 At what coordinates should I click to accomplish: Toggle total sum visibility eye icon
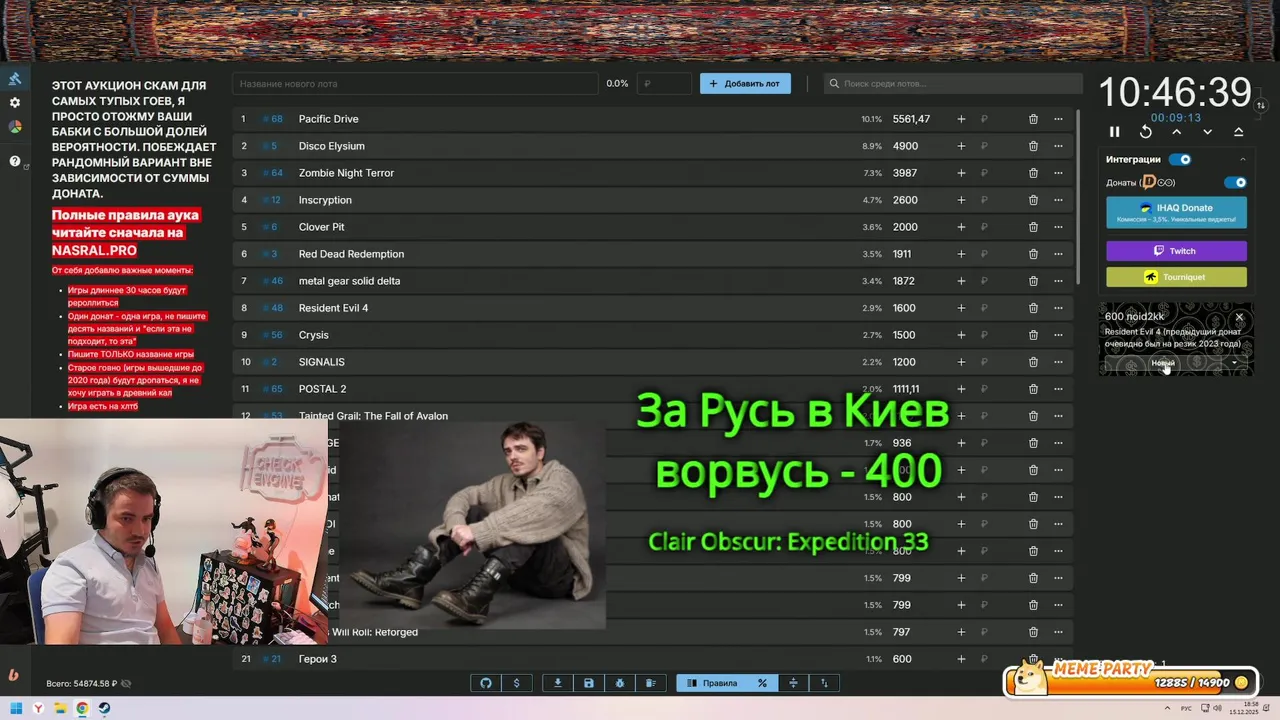coord(126,684)
